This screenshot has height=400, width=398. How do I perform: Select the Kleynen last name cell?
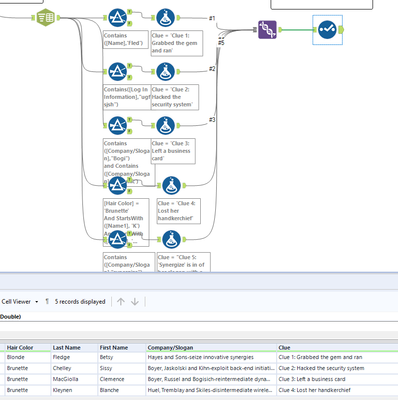point(74,390)
